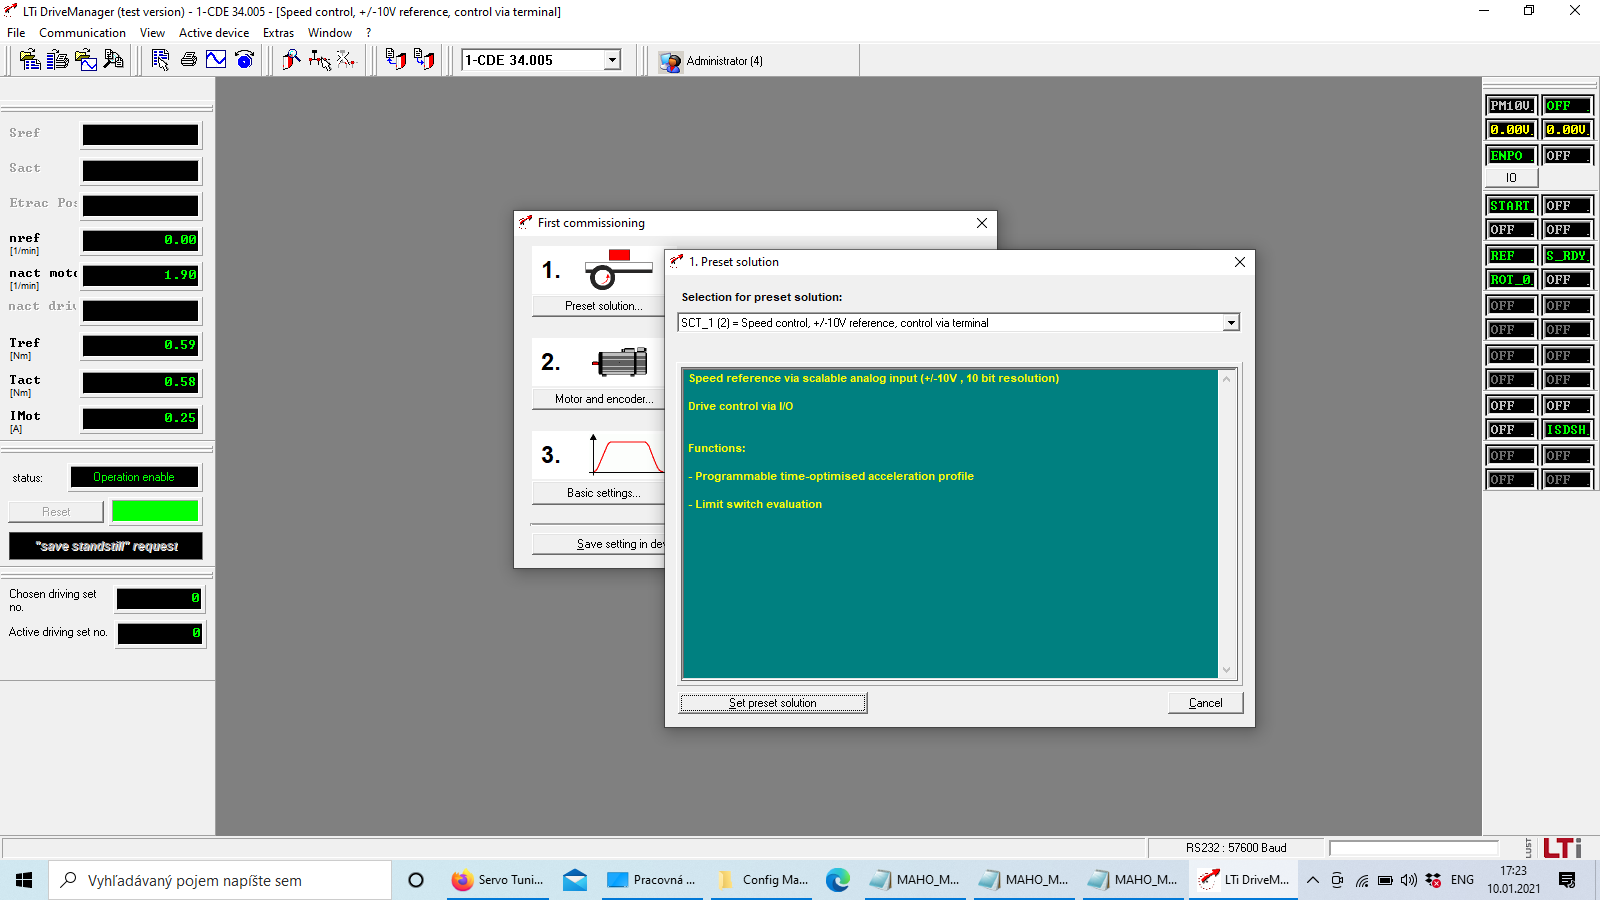Open the View menu

pyautogui.click(x=152, y=33)
